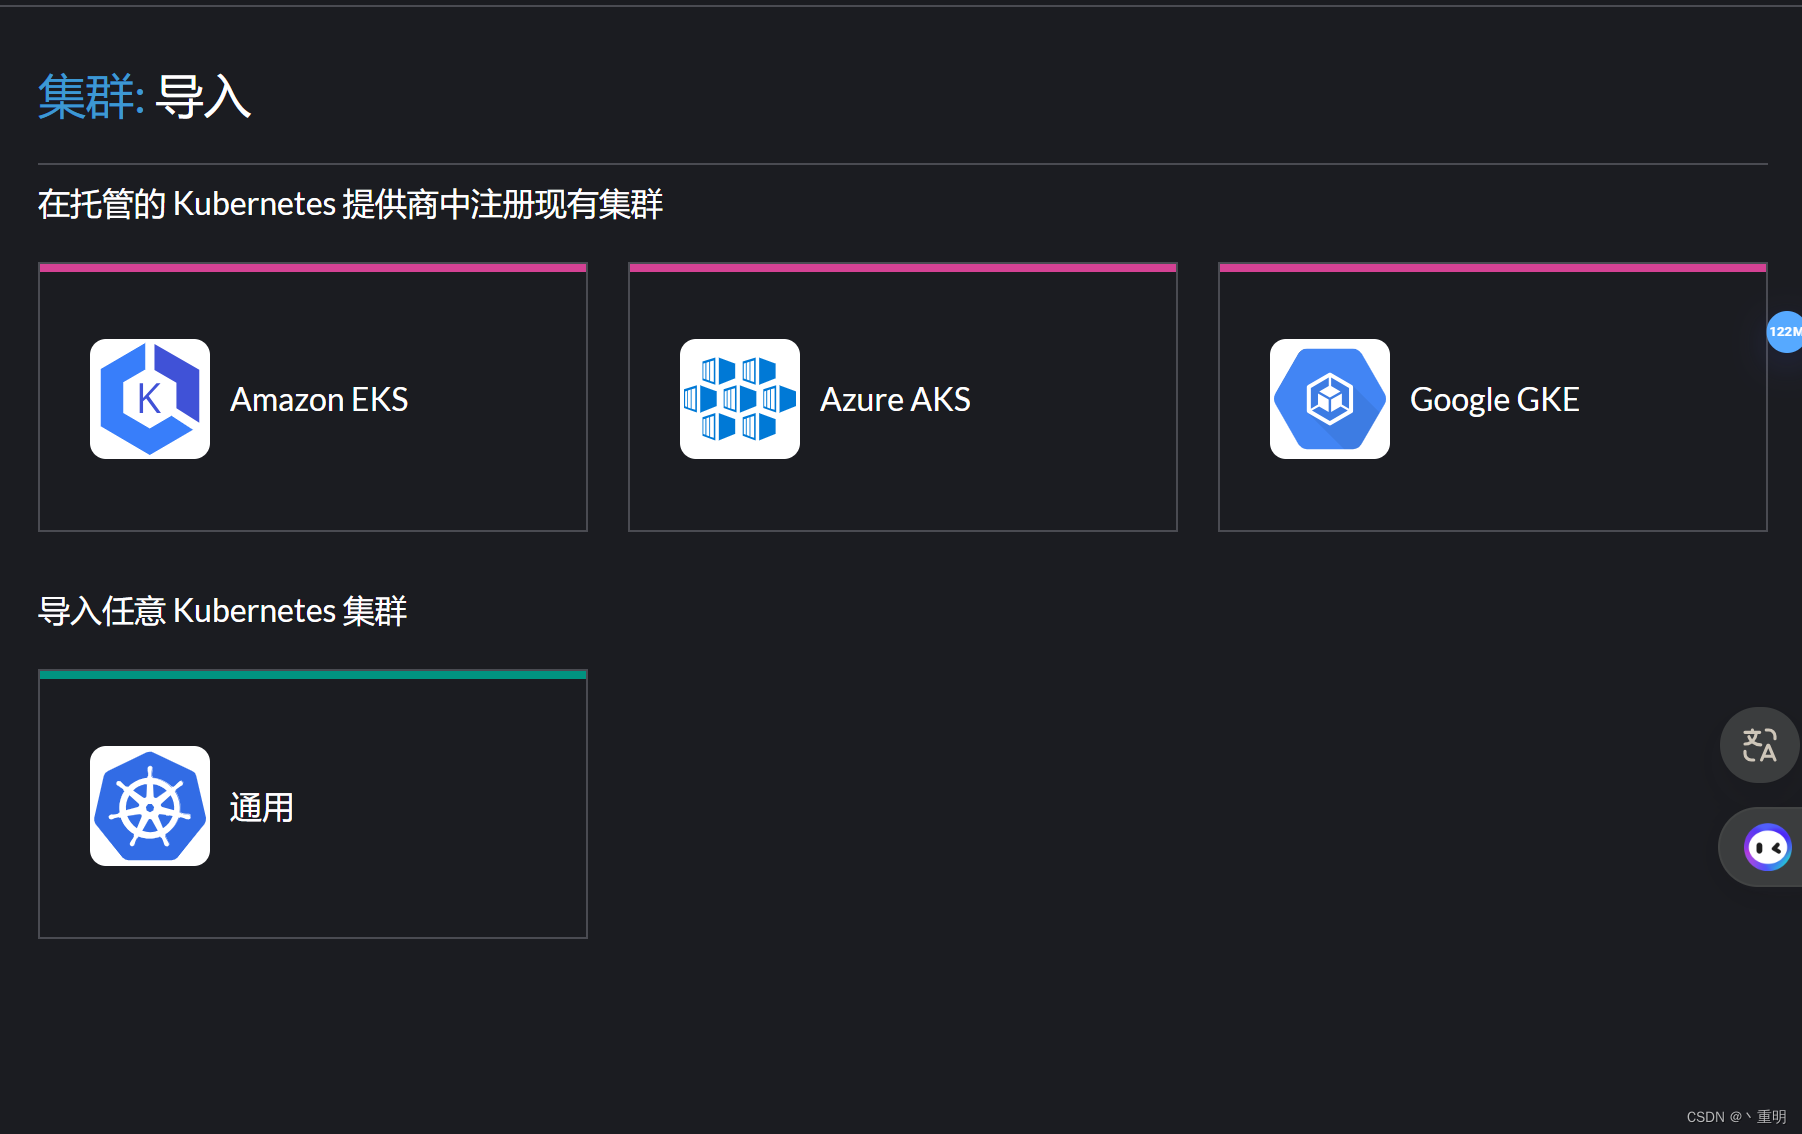The image size is (1802, 1134).
Task: Choose the 通用 cluster label
Action: coord(261,807)
